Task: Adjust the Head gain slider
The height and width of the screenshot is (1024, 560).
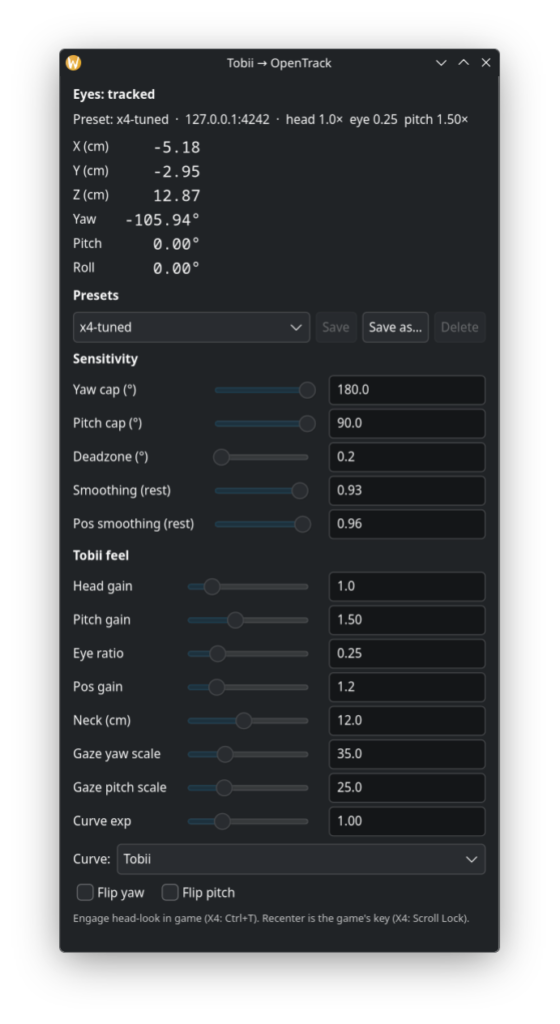Action: tap(248, 586)
